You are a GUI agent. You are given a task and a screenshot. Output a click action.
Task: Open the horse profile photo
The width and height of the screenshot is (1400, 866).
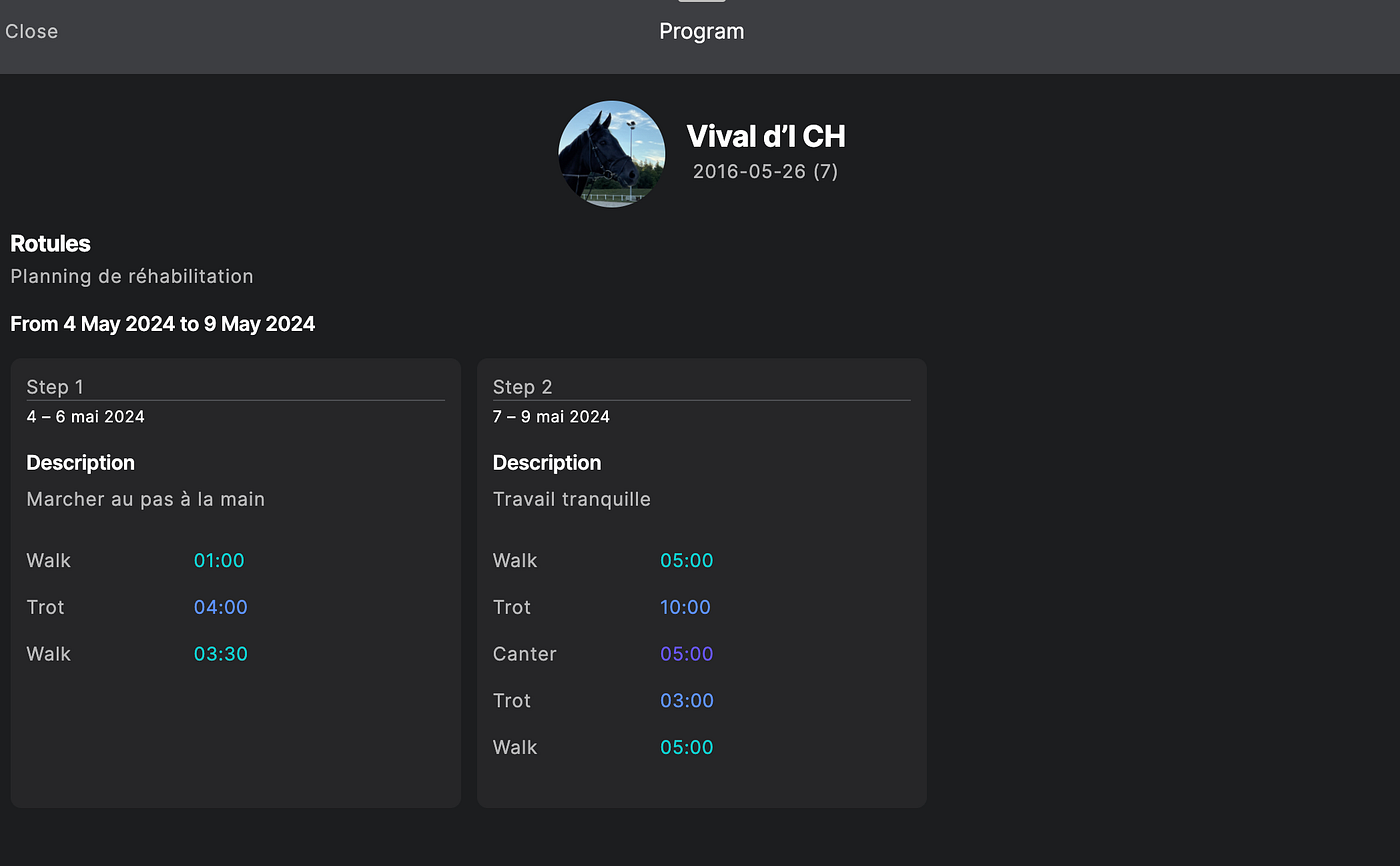(611, 154)
